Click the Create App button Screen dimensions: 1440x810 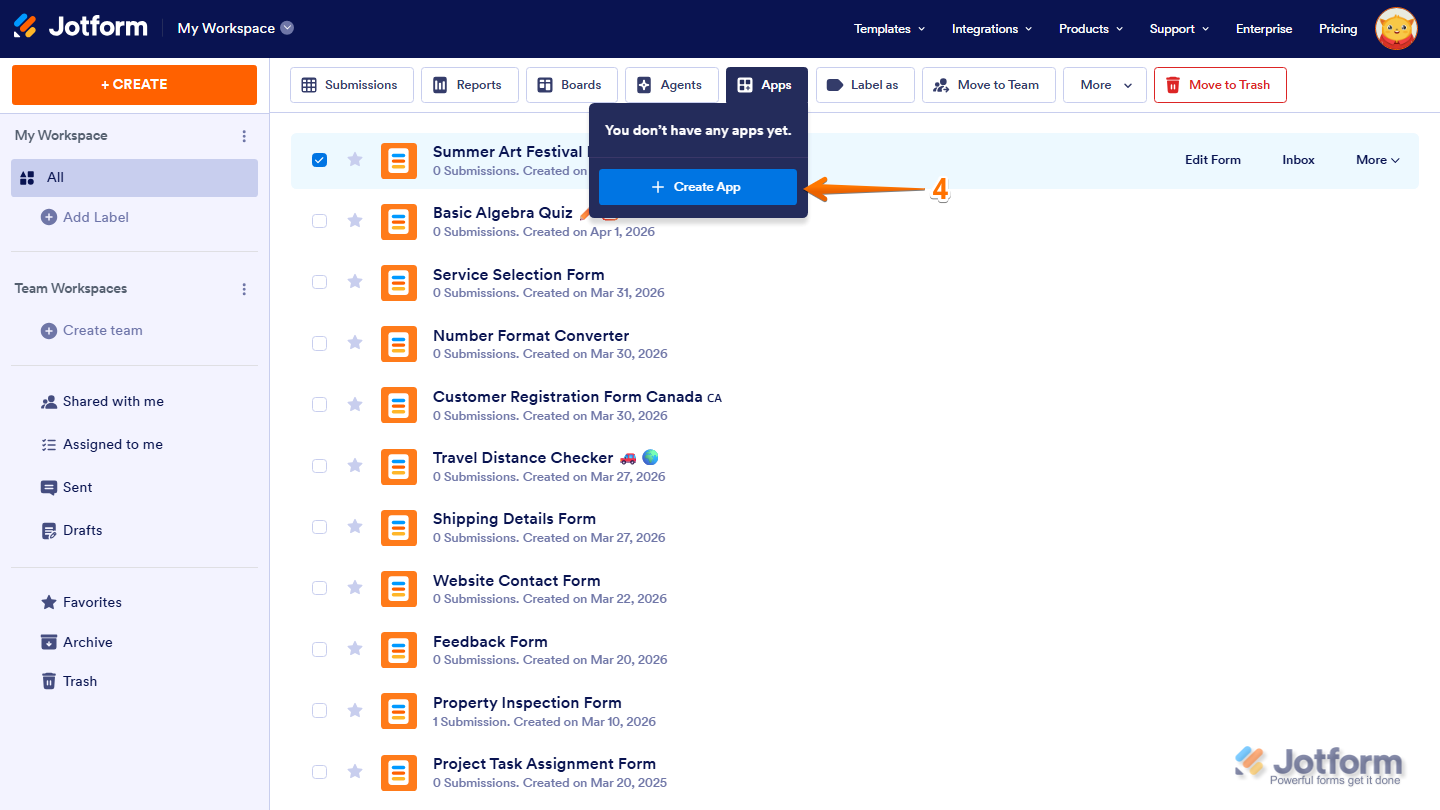(x=697, y=187)
